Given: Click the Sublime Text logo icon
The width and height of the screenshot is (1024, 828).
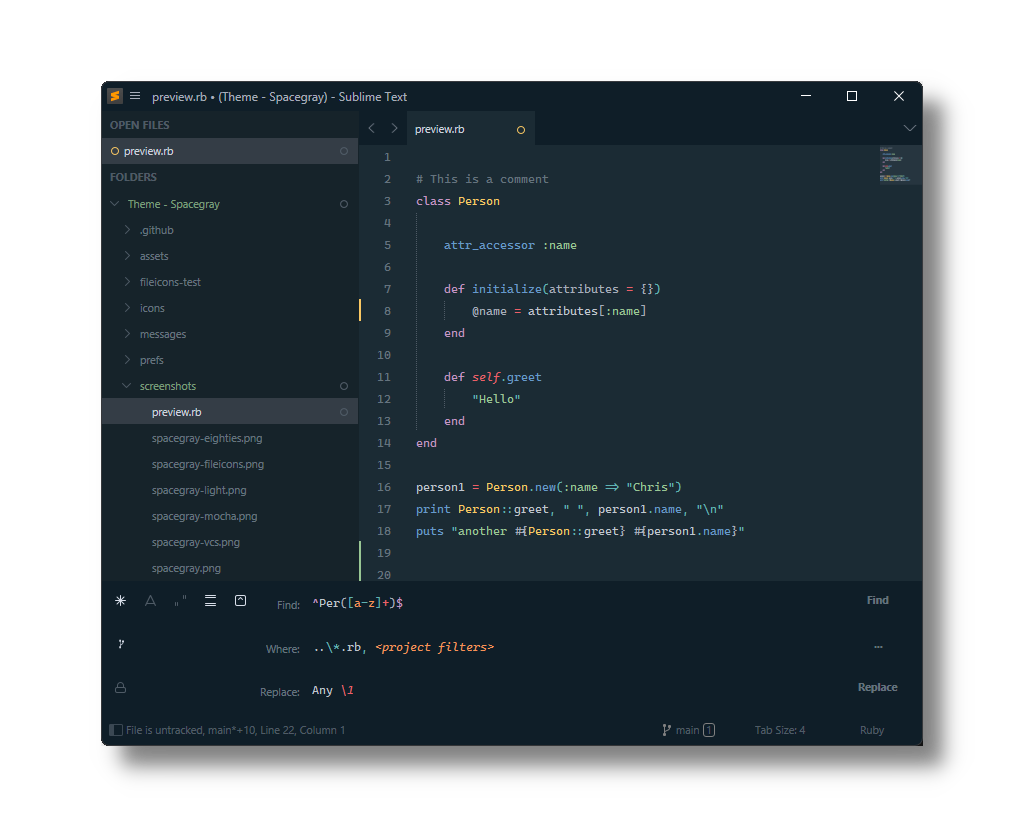Looking at the screenshot, I should pos(115,96).
